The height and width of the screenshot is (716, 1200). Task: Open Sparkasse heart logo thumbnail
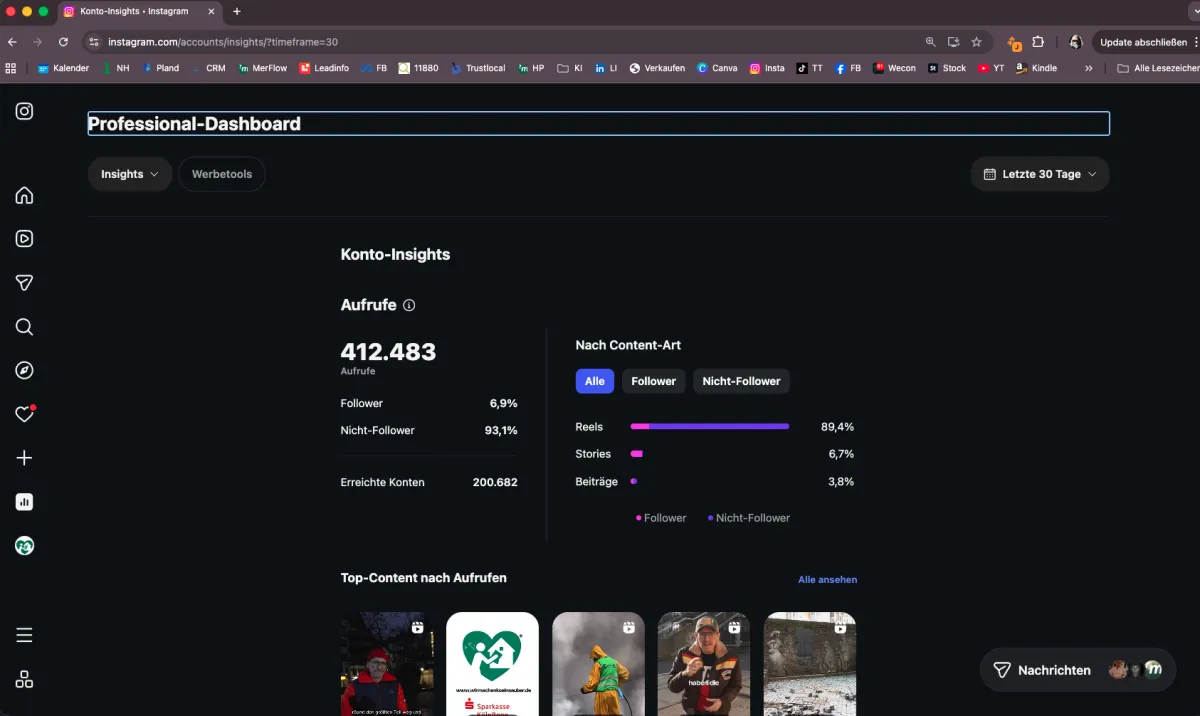pos(492,664)
